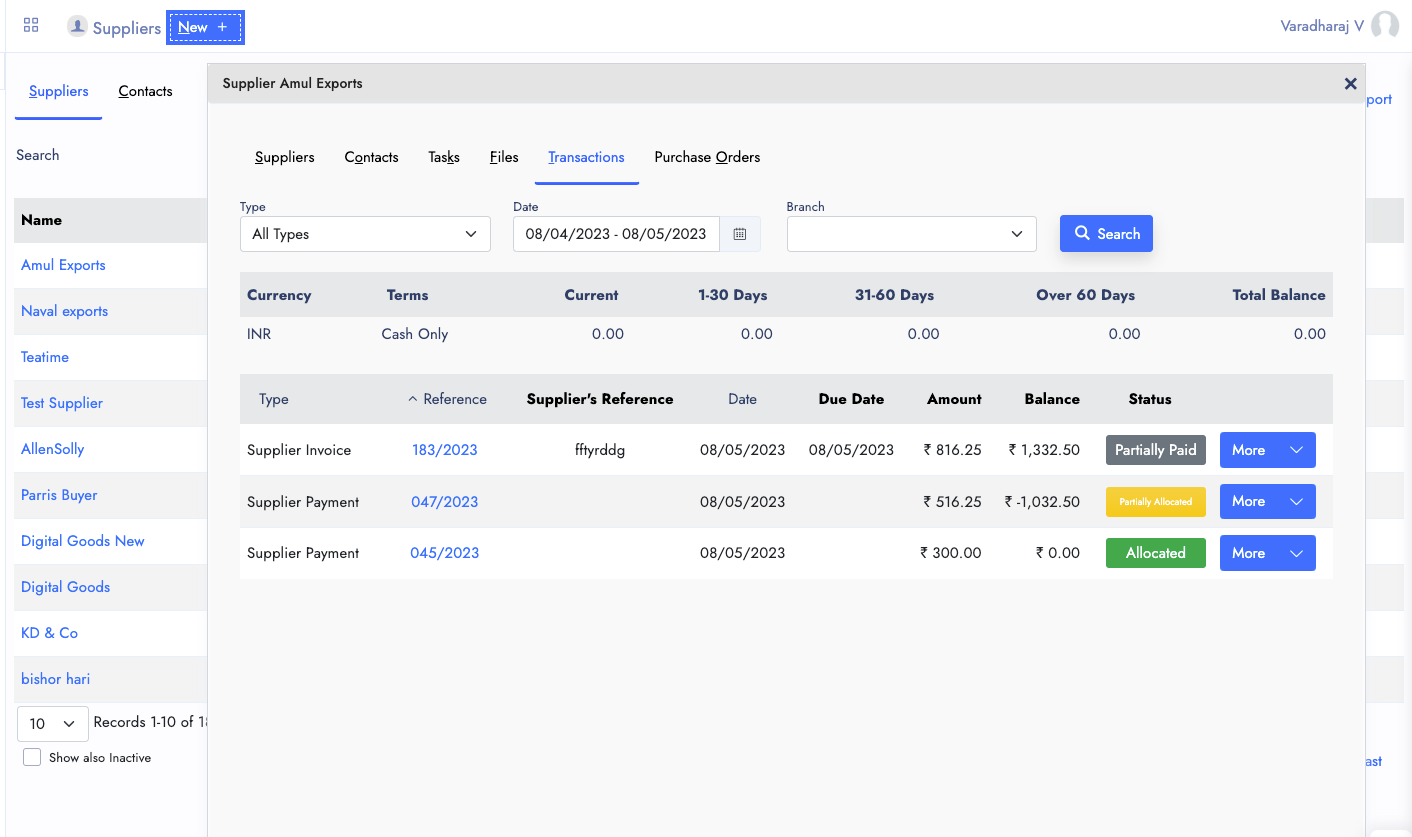Sort by the Type column header
This screenshot has width=1412, height=837.
[x=274, y=399]
